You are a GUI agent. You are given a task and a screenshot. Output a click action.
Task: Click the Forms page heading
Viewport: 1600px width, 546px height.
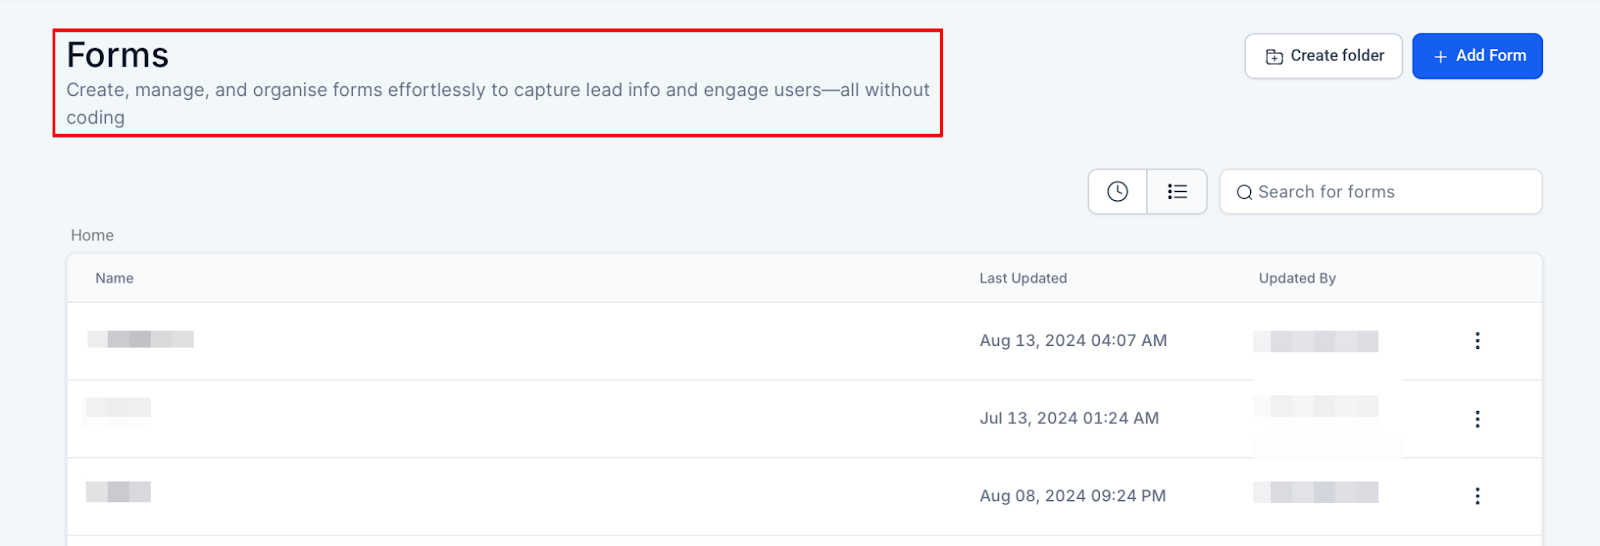(x=118, y=55)
